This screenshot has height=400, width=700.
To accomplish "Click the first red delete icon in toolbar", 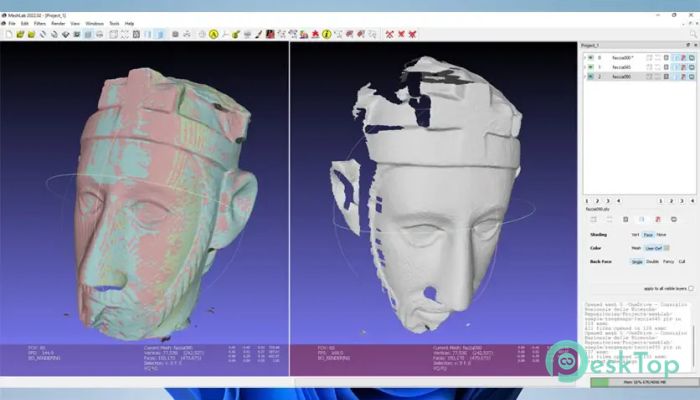I will point(390,34).
